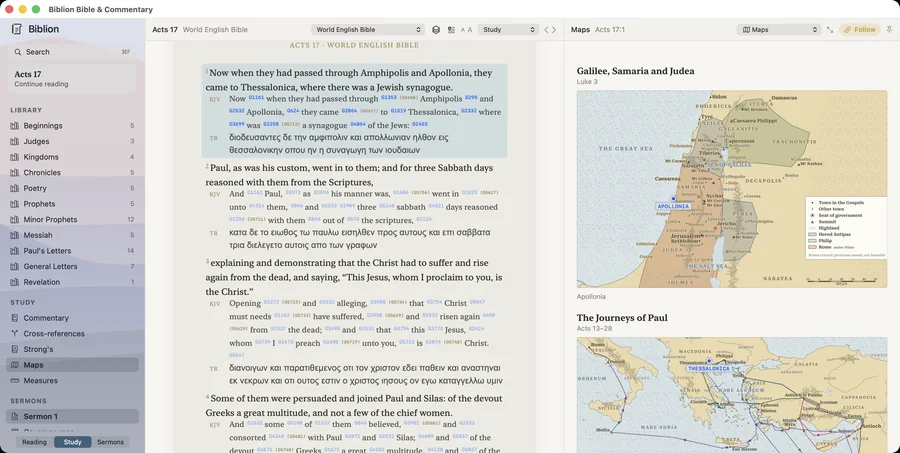Open the Maps resource dropdown
Viewport: 900px width, 453px height.
779,30
